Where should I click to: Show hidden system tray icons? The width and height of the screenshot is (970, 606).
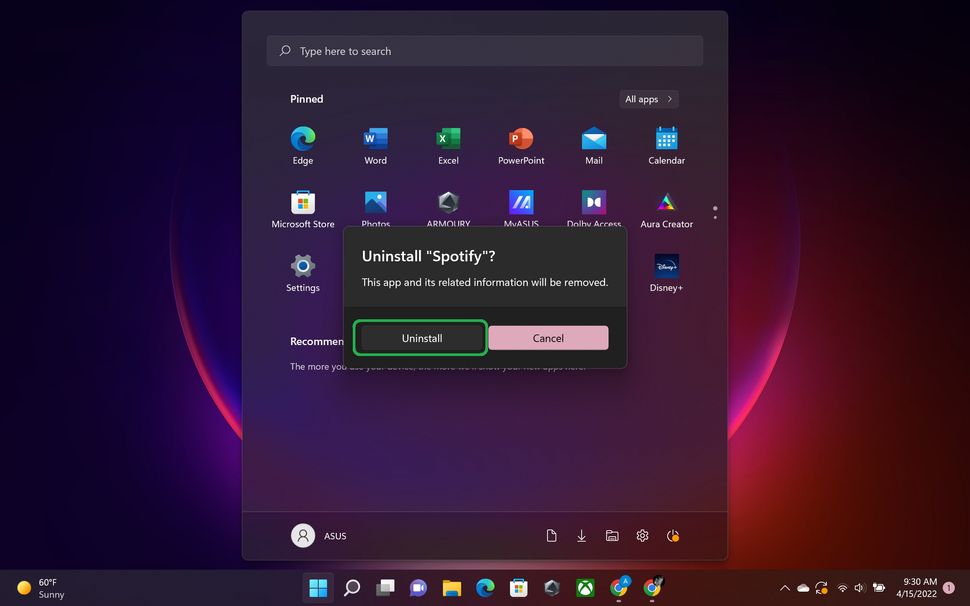(784, 588)
